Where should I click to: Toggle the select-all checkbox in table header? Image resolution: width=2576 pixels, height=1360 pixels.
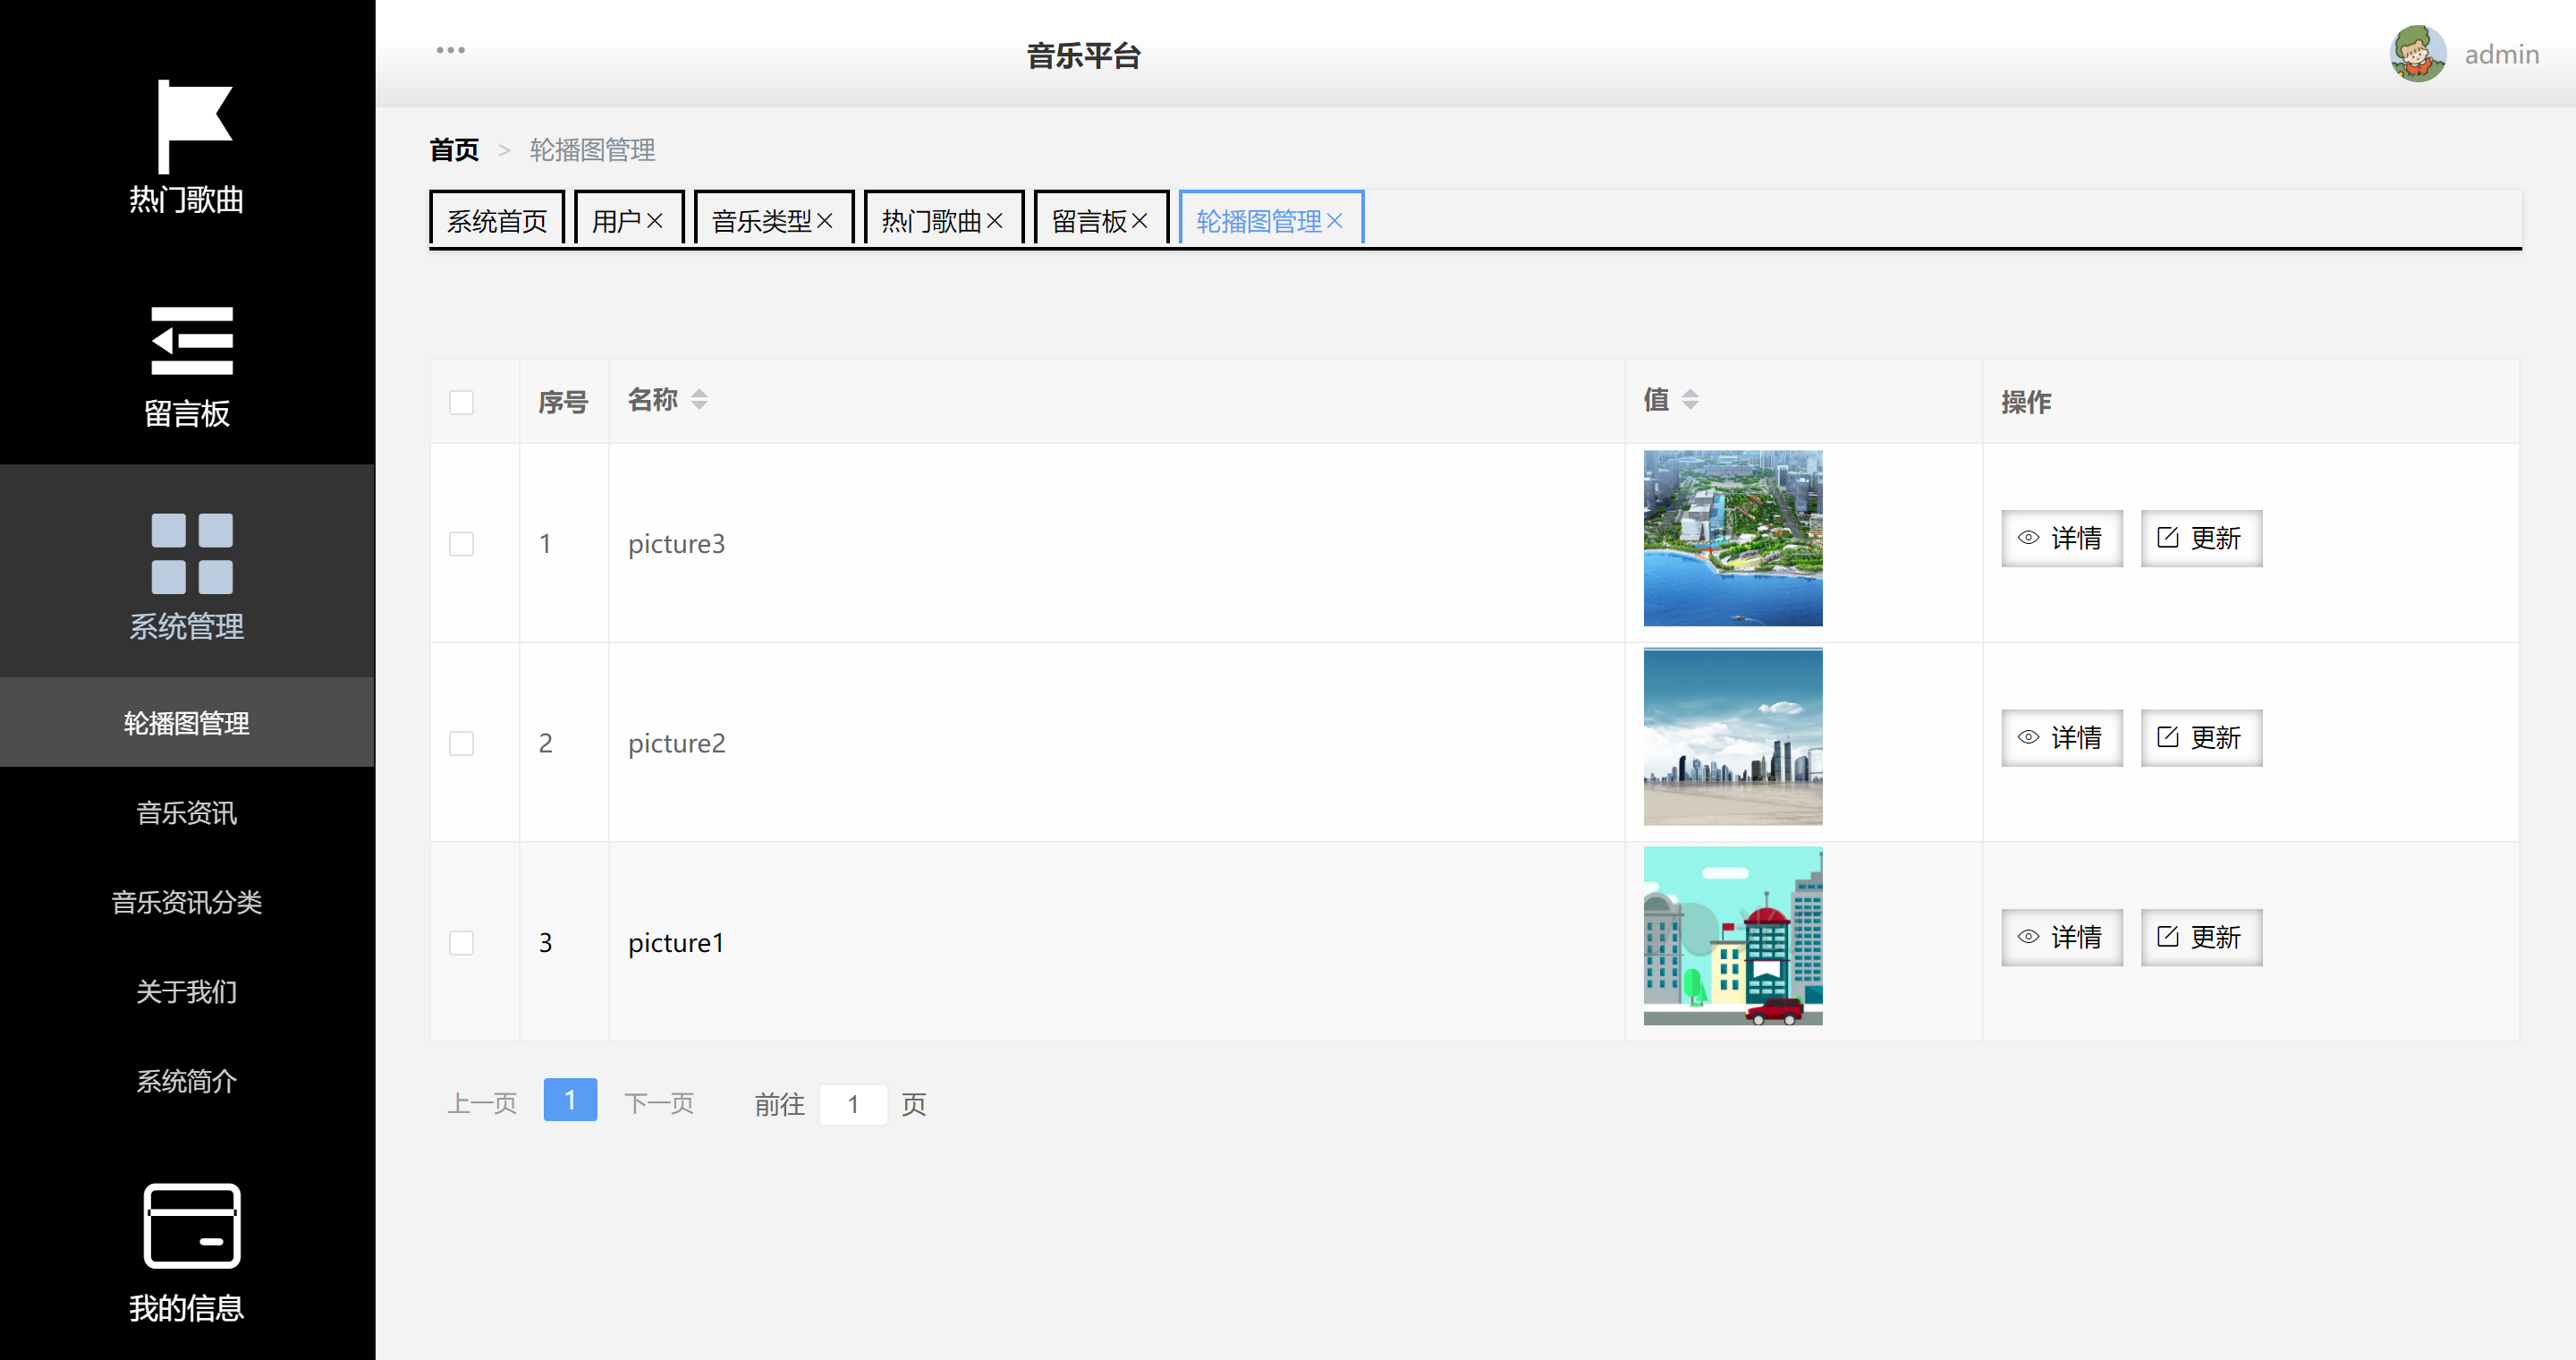461,402
